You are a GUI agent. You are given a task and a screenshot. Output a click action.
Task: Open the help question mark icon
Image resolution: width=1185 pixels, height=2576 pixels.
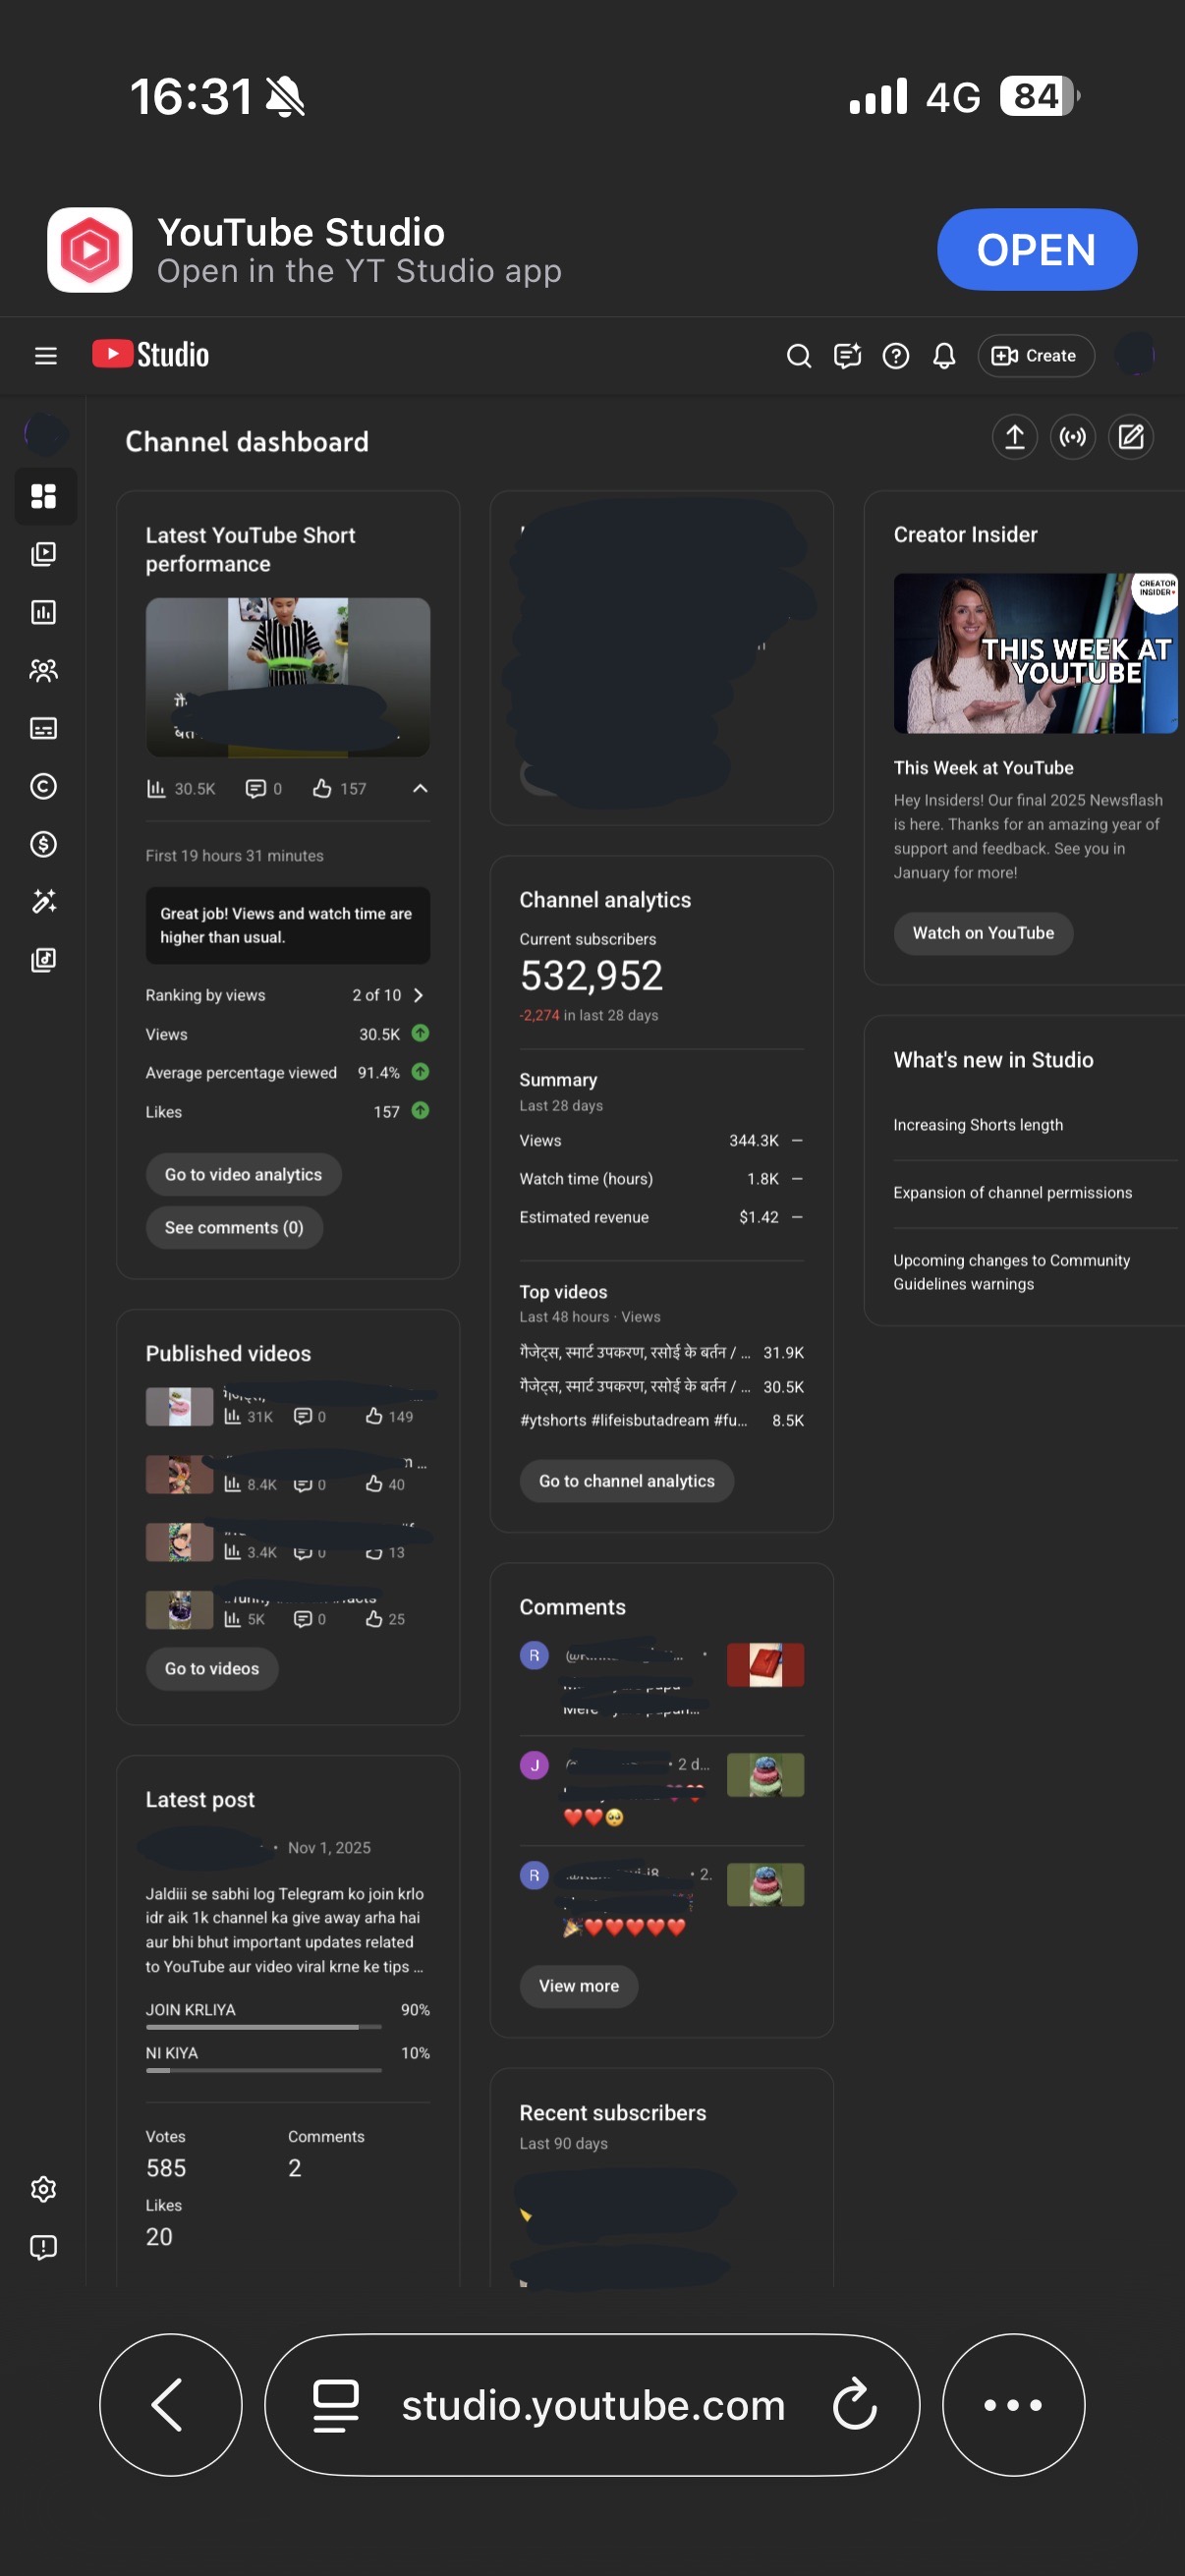[895, 356]
